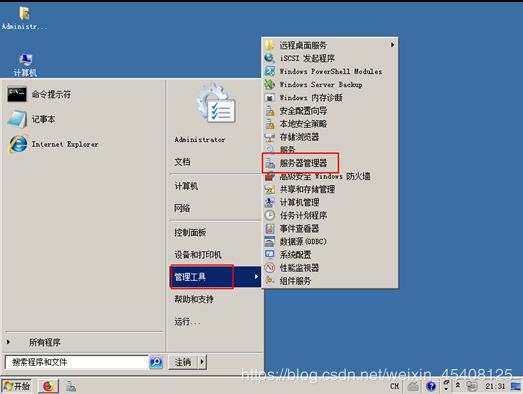
Task: Open 存储浏览器
Action: point(330,137)
